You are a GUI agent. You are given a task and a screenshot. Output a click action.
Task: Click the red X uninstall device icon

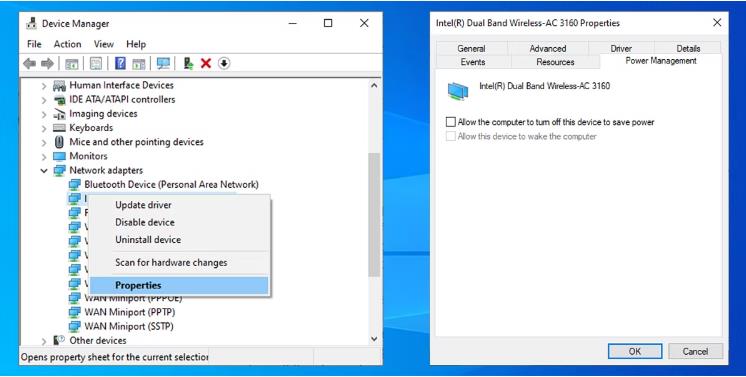coord(206,63)
